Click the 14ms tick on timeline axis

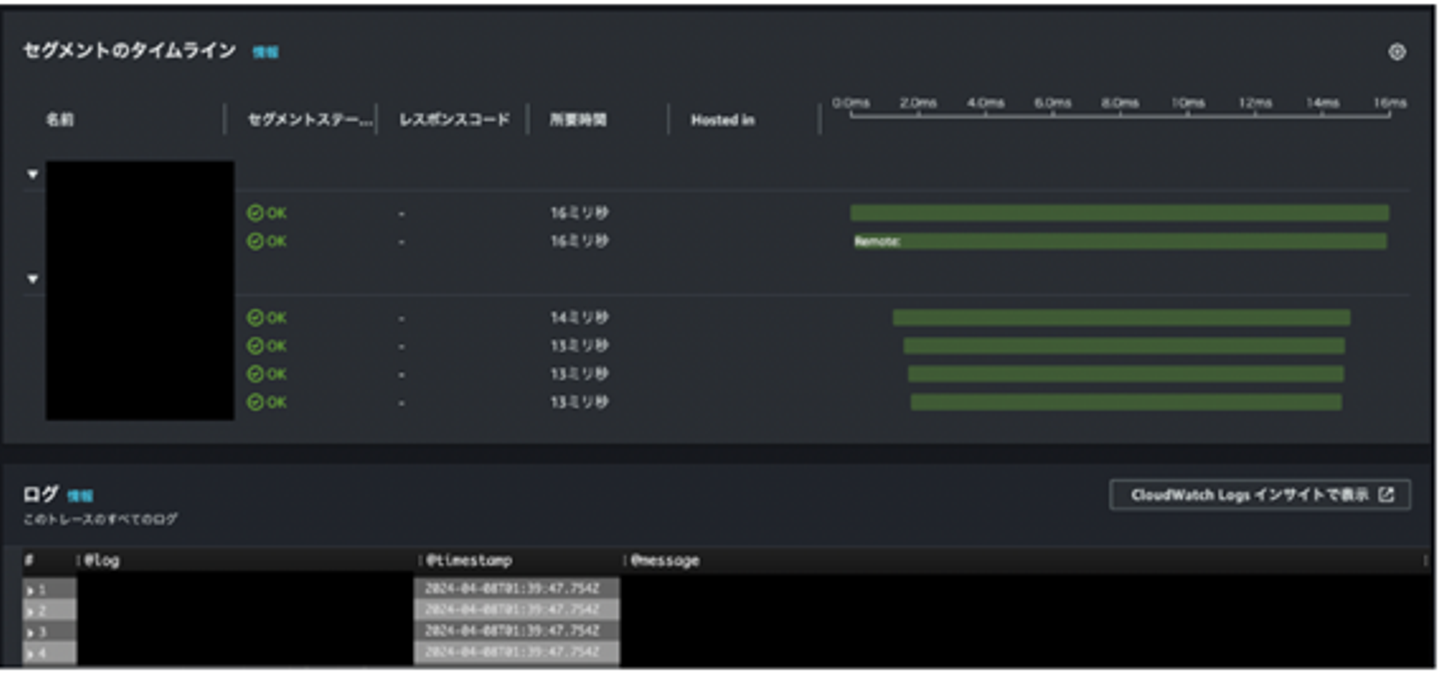coord(1322,103)
